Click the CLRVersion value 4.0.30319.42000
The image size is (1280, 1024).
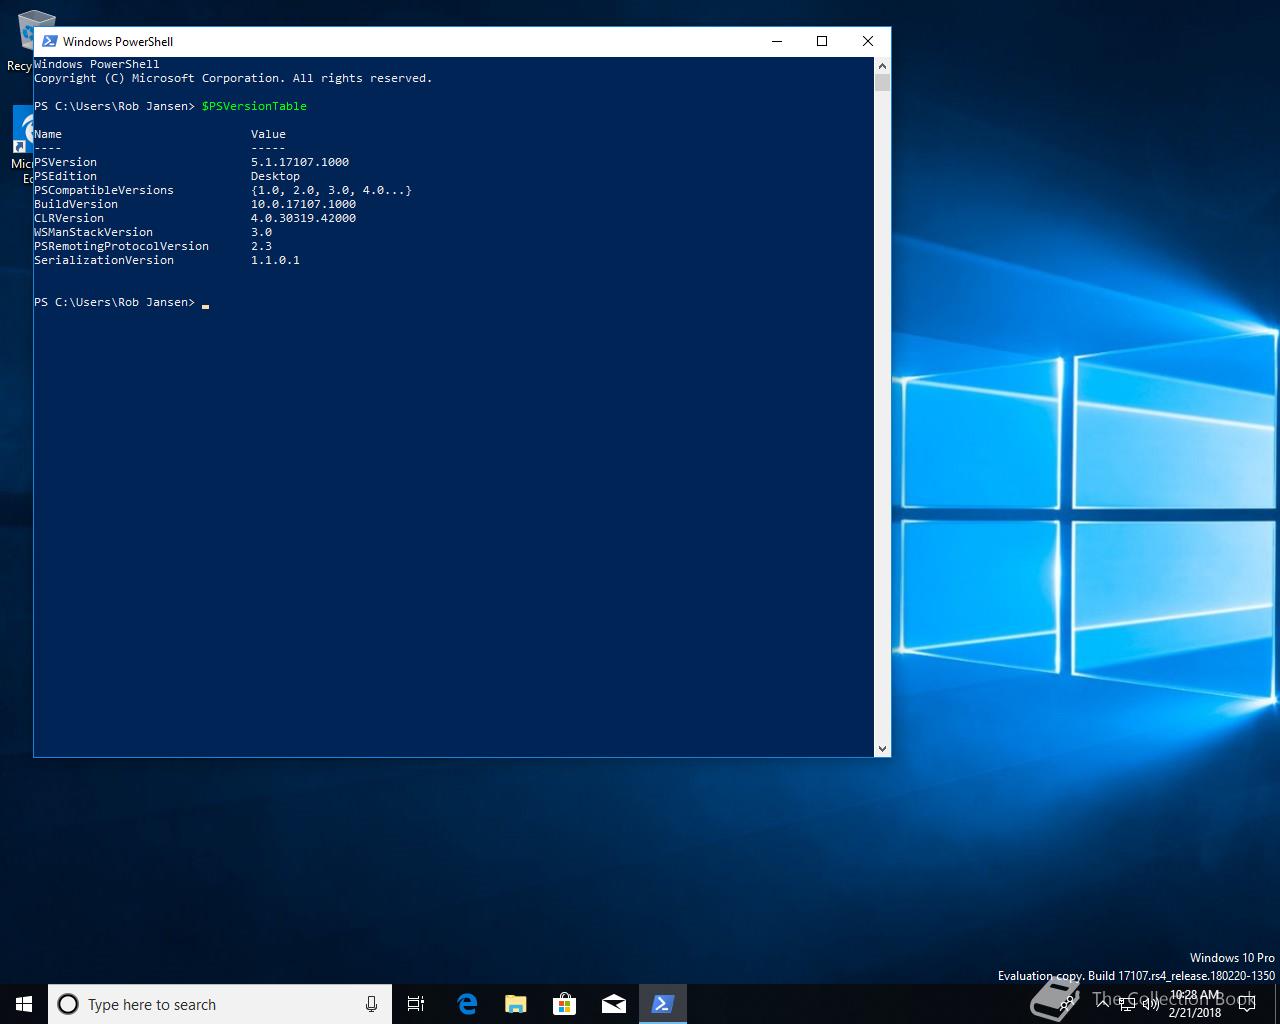pyautogui.click(x=303, y=218)
